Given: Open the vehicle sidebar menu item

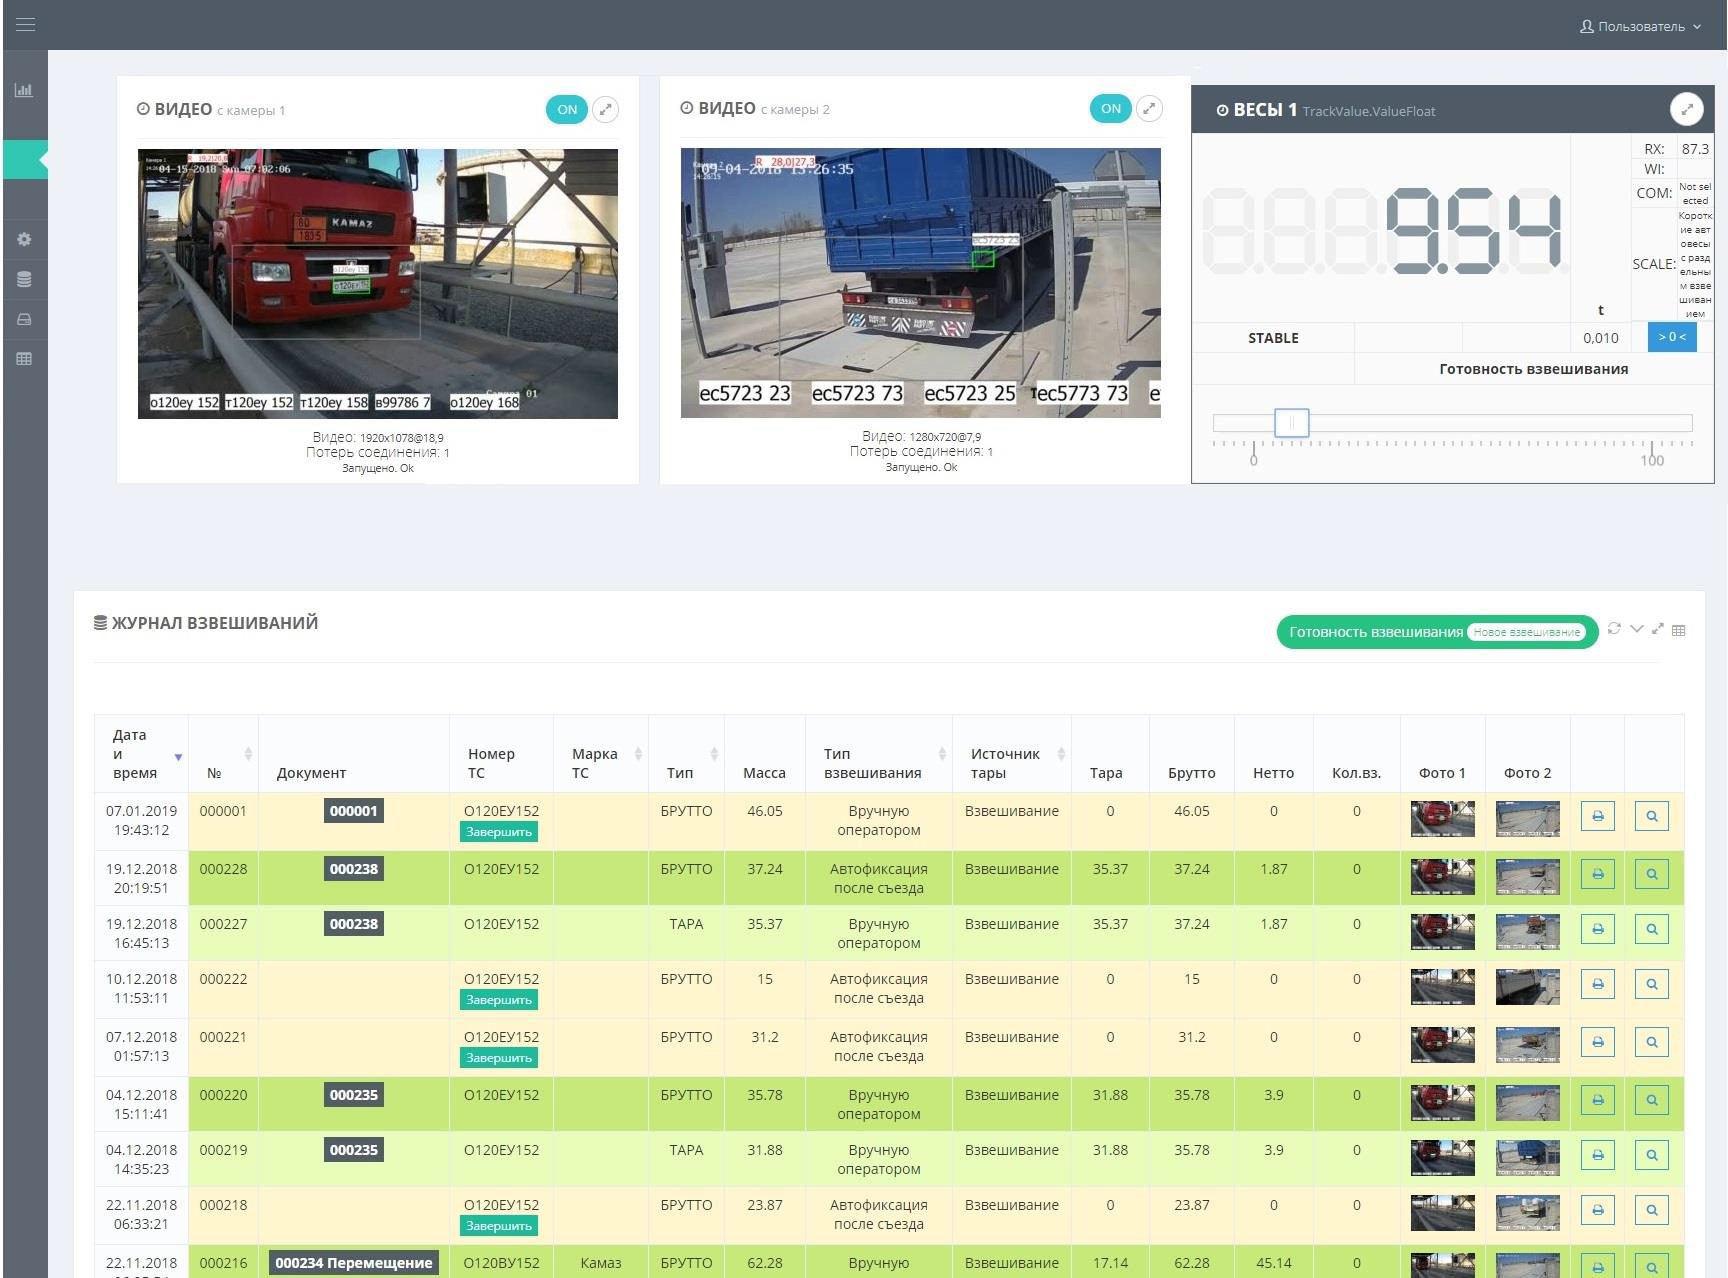Looking at the screenshot, I should tap(24, 320).
